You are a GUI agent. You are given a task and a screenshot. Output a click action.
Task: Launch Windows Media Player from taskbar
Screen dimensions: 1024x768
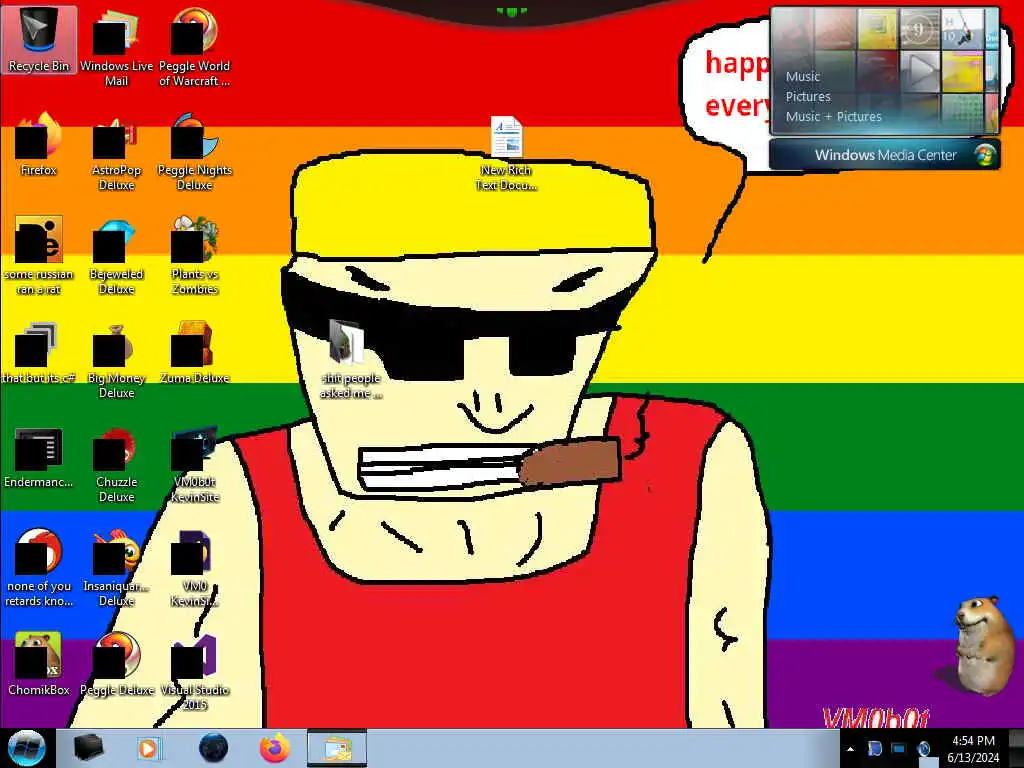149,748
